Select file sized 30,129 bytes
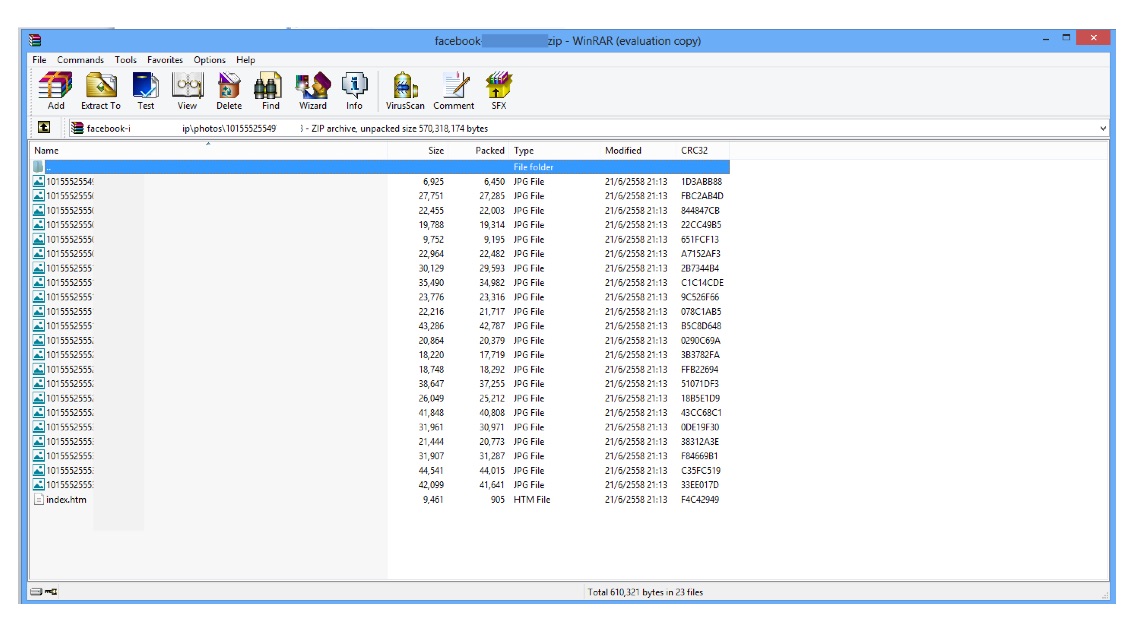Viewport: 1136px width, 640px height. tap(380, 268)
